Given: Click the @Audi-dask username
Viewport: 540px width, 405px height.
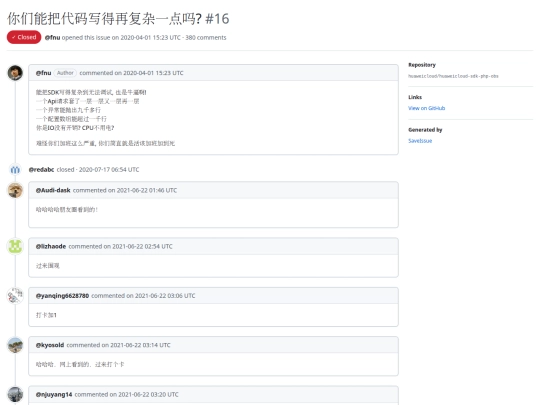Looking at the screenshot, I should pos(53,190).
